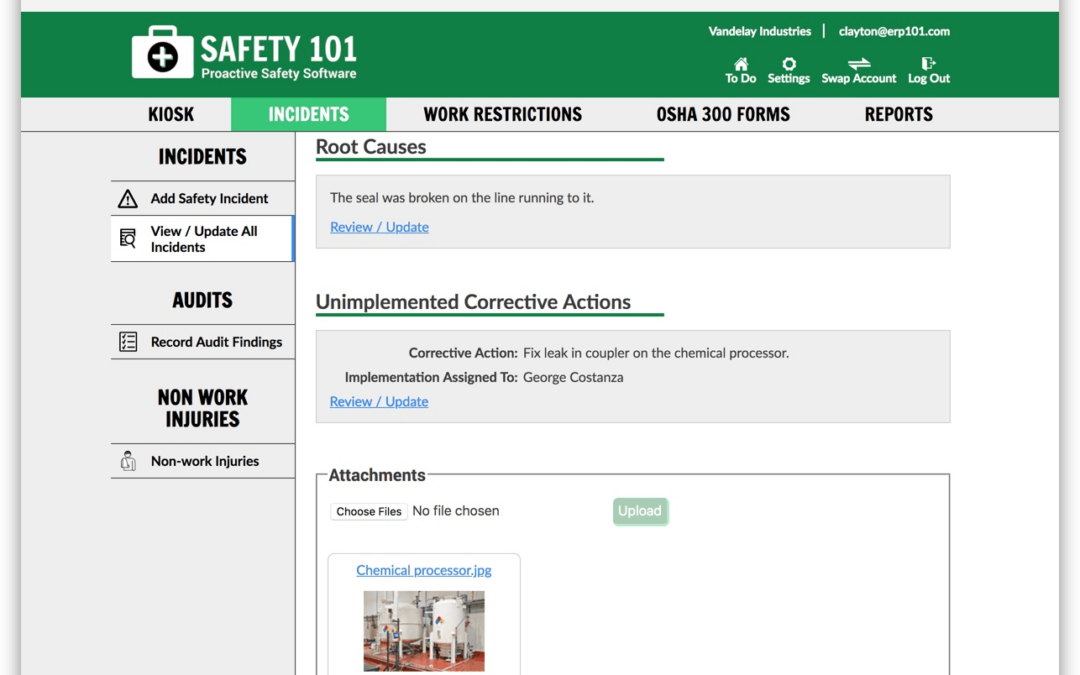Click the Attachments legend label
The height and width of the screenshot is (675, 1080).
(x=377, y=475)
